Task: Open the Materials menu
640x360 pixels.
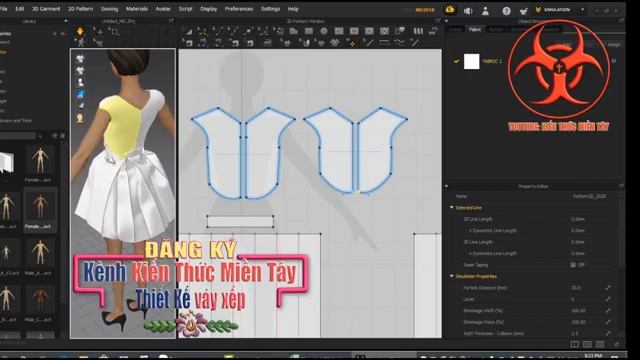Action: coord(137,9)
